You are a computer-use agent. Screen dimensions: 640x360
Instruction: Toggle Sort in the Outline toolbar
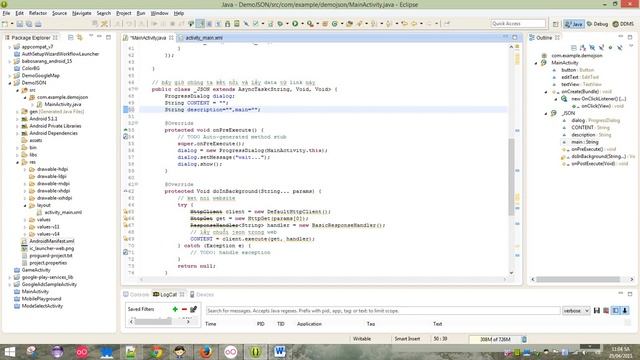tap(583, 48)
